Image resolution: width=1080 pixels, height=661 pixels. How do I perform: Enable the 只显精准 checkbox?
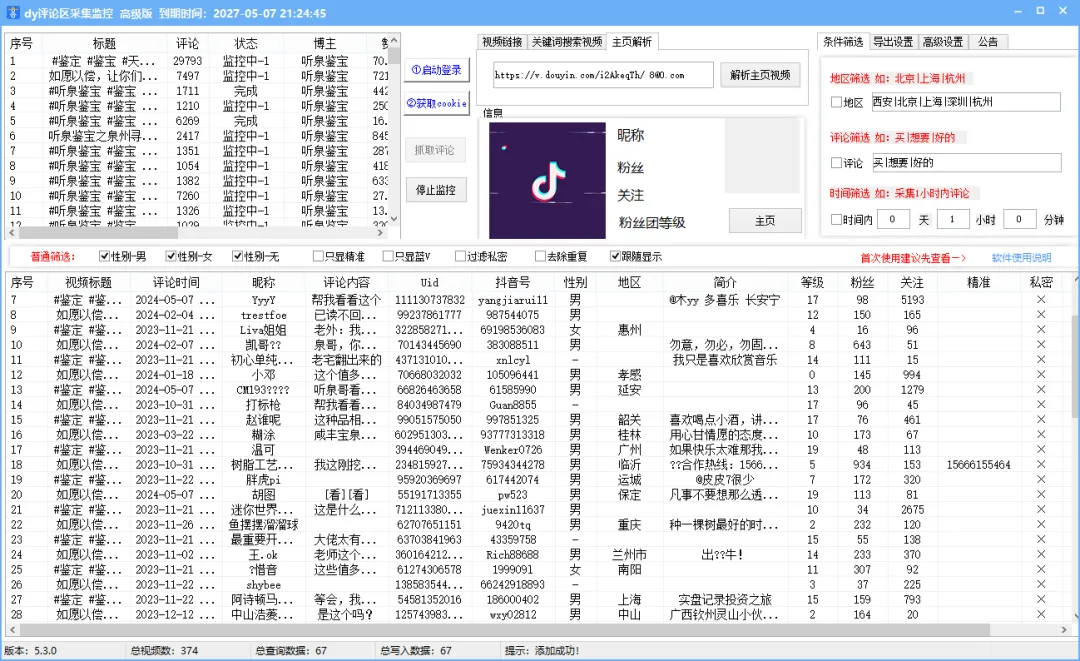318,256
